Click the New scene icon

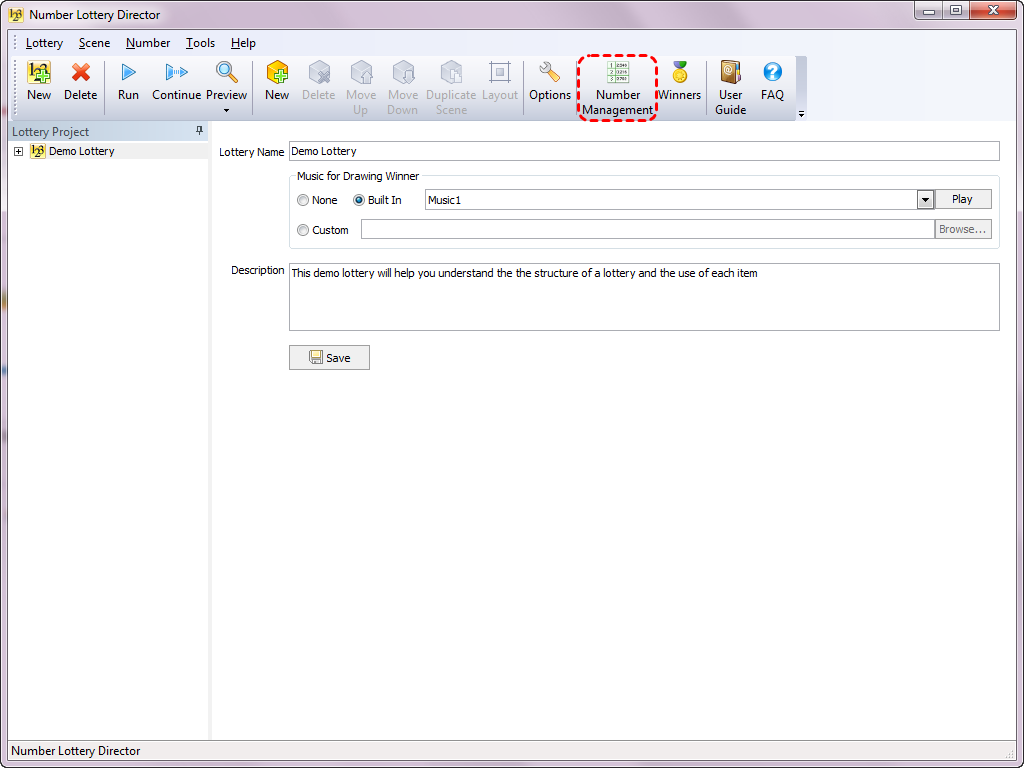tap(277, 73)
